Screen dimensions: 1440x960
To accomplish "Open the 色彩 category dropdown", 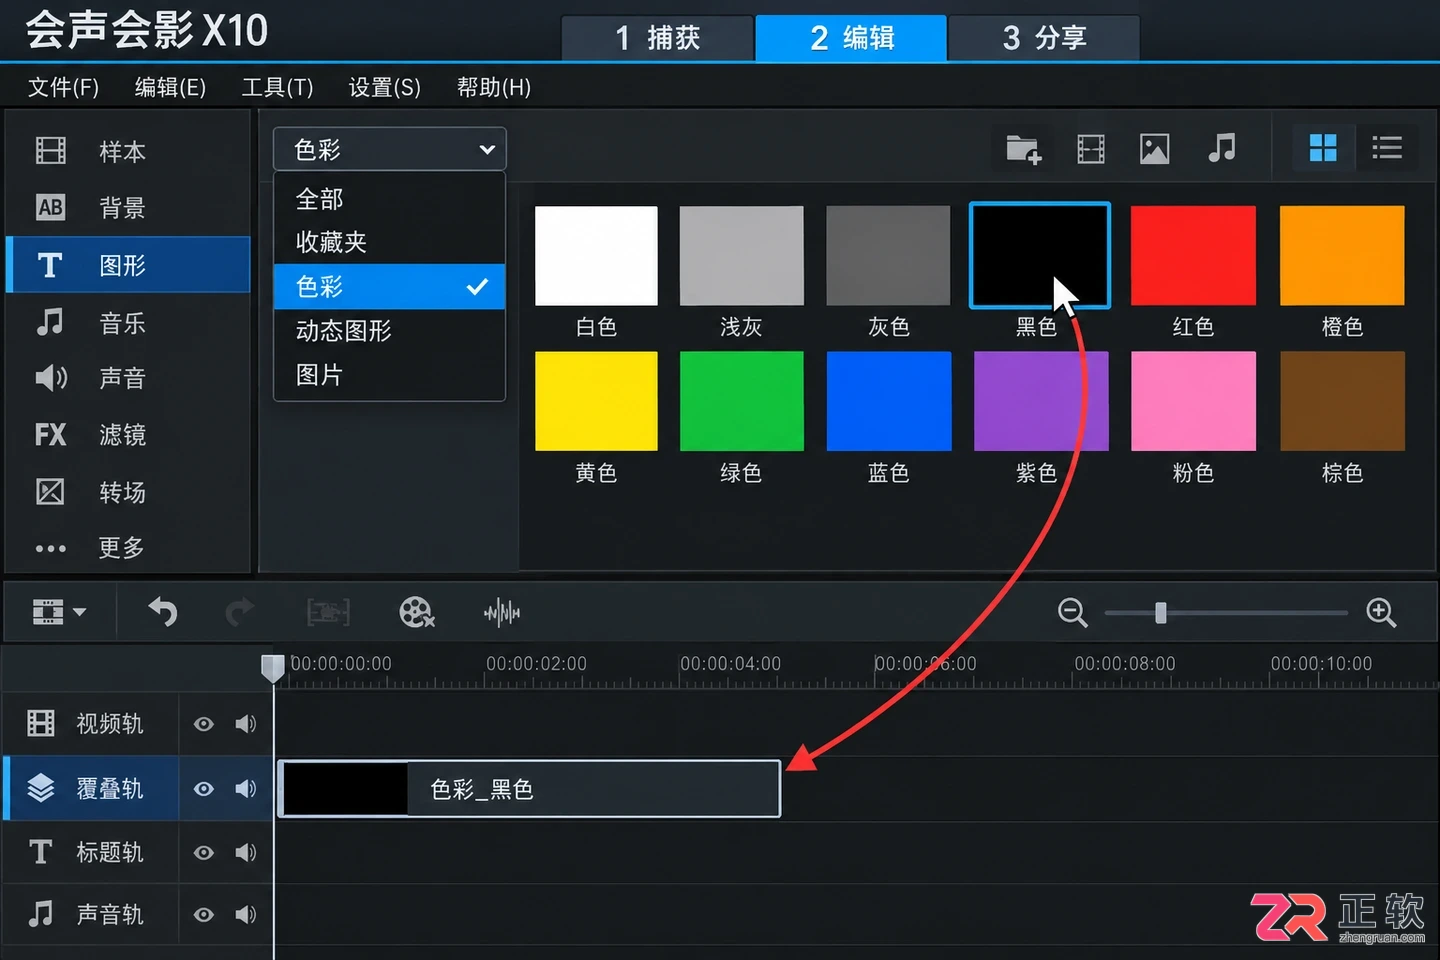I will point(390,149).
